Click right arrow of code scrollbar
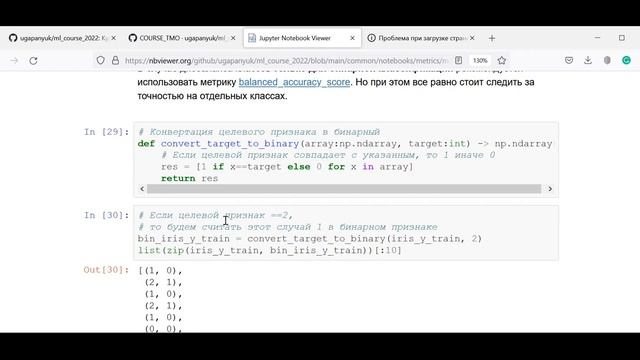The image size is (640, 360). point(550,189)
